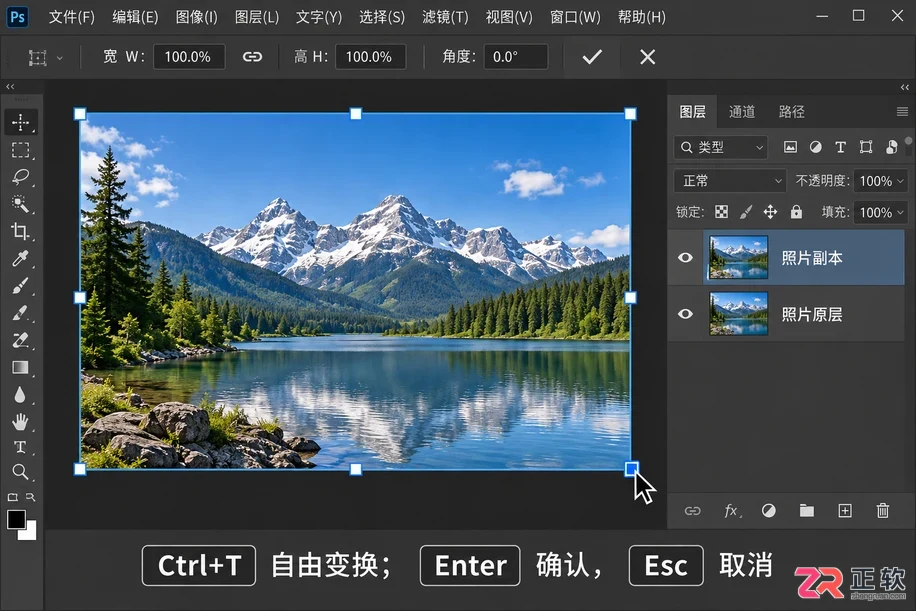Delete layer with trash icon
The image size is (916, 611).
(x=883, y=511)
